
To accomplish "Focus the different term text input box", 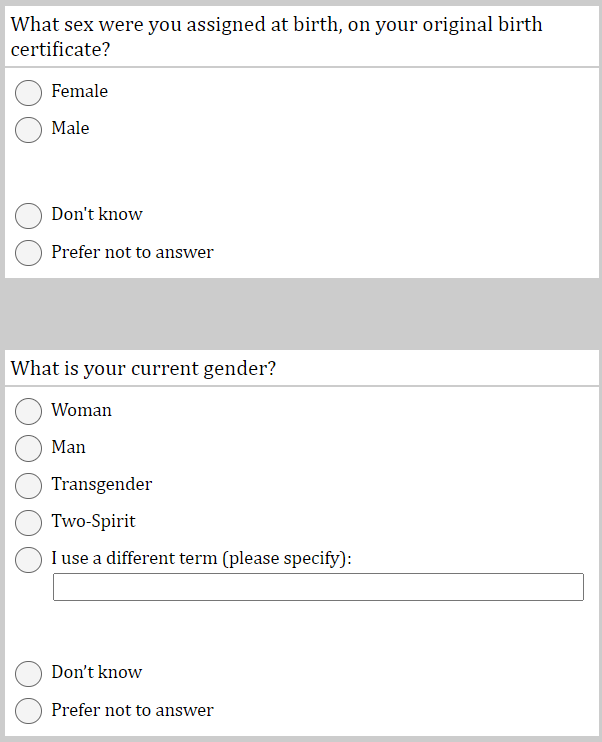I will tap(318, 587).
